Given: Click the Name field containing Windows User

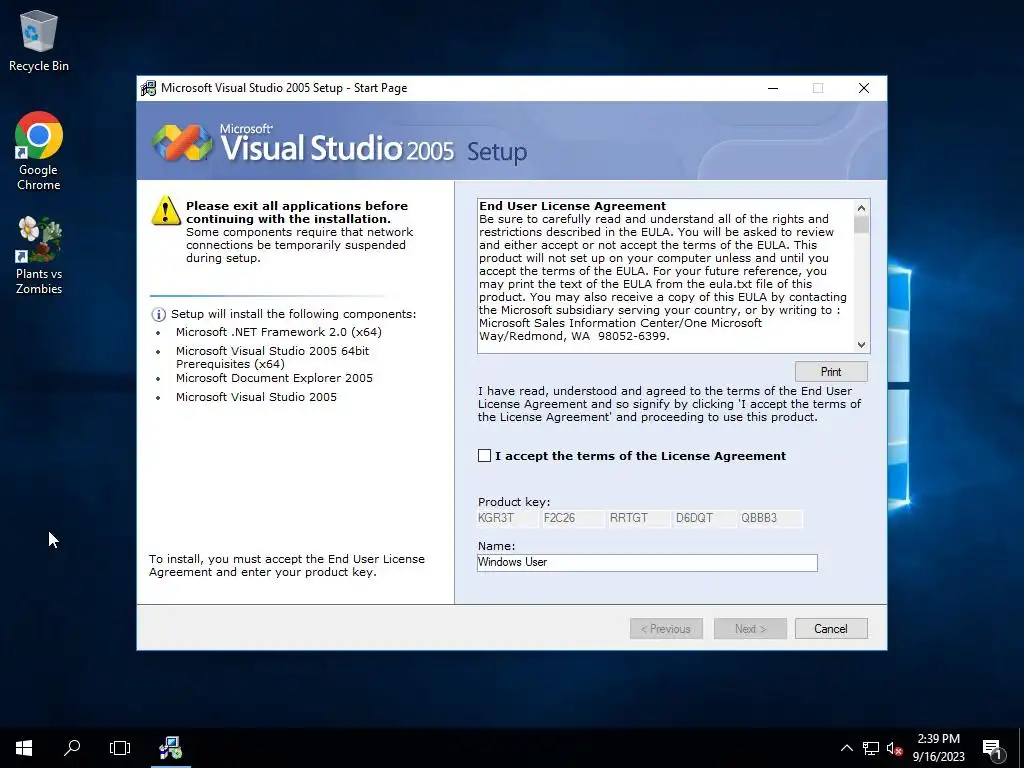Looking at the screenshot, I should point(647,562).
